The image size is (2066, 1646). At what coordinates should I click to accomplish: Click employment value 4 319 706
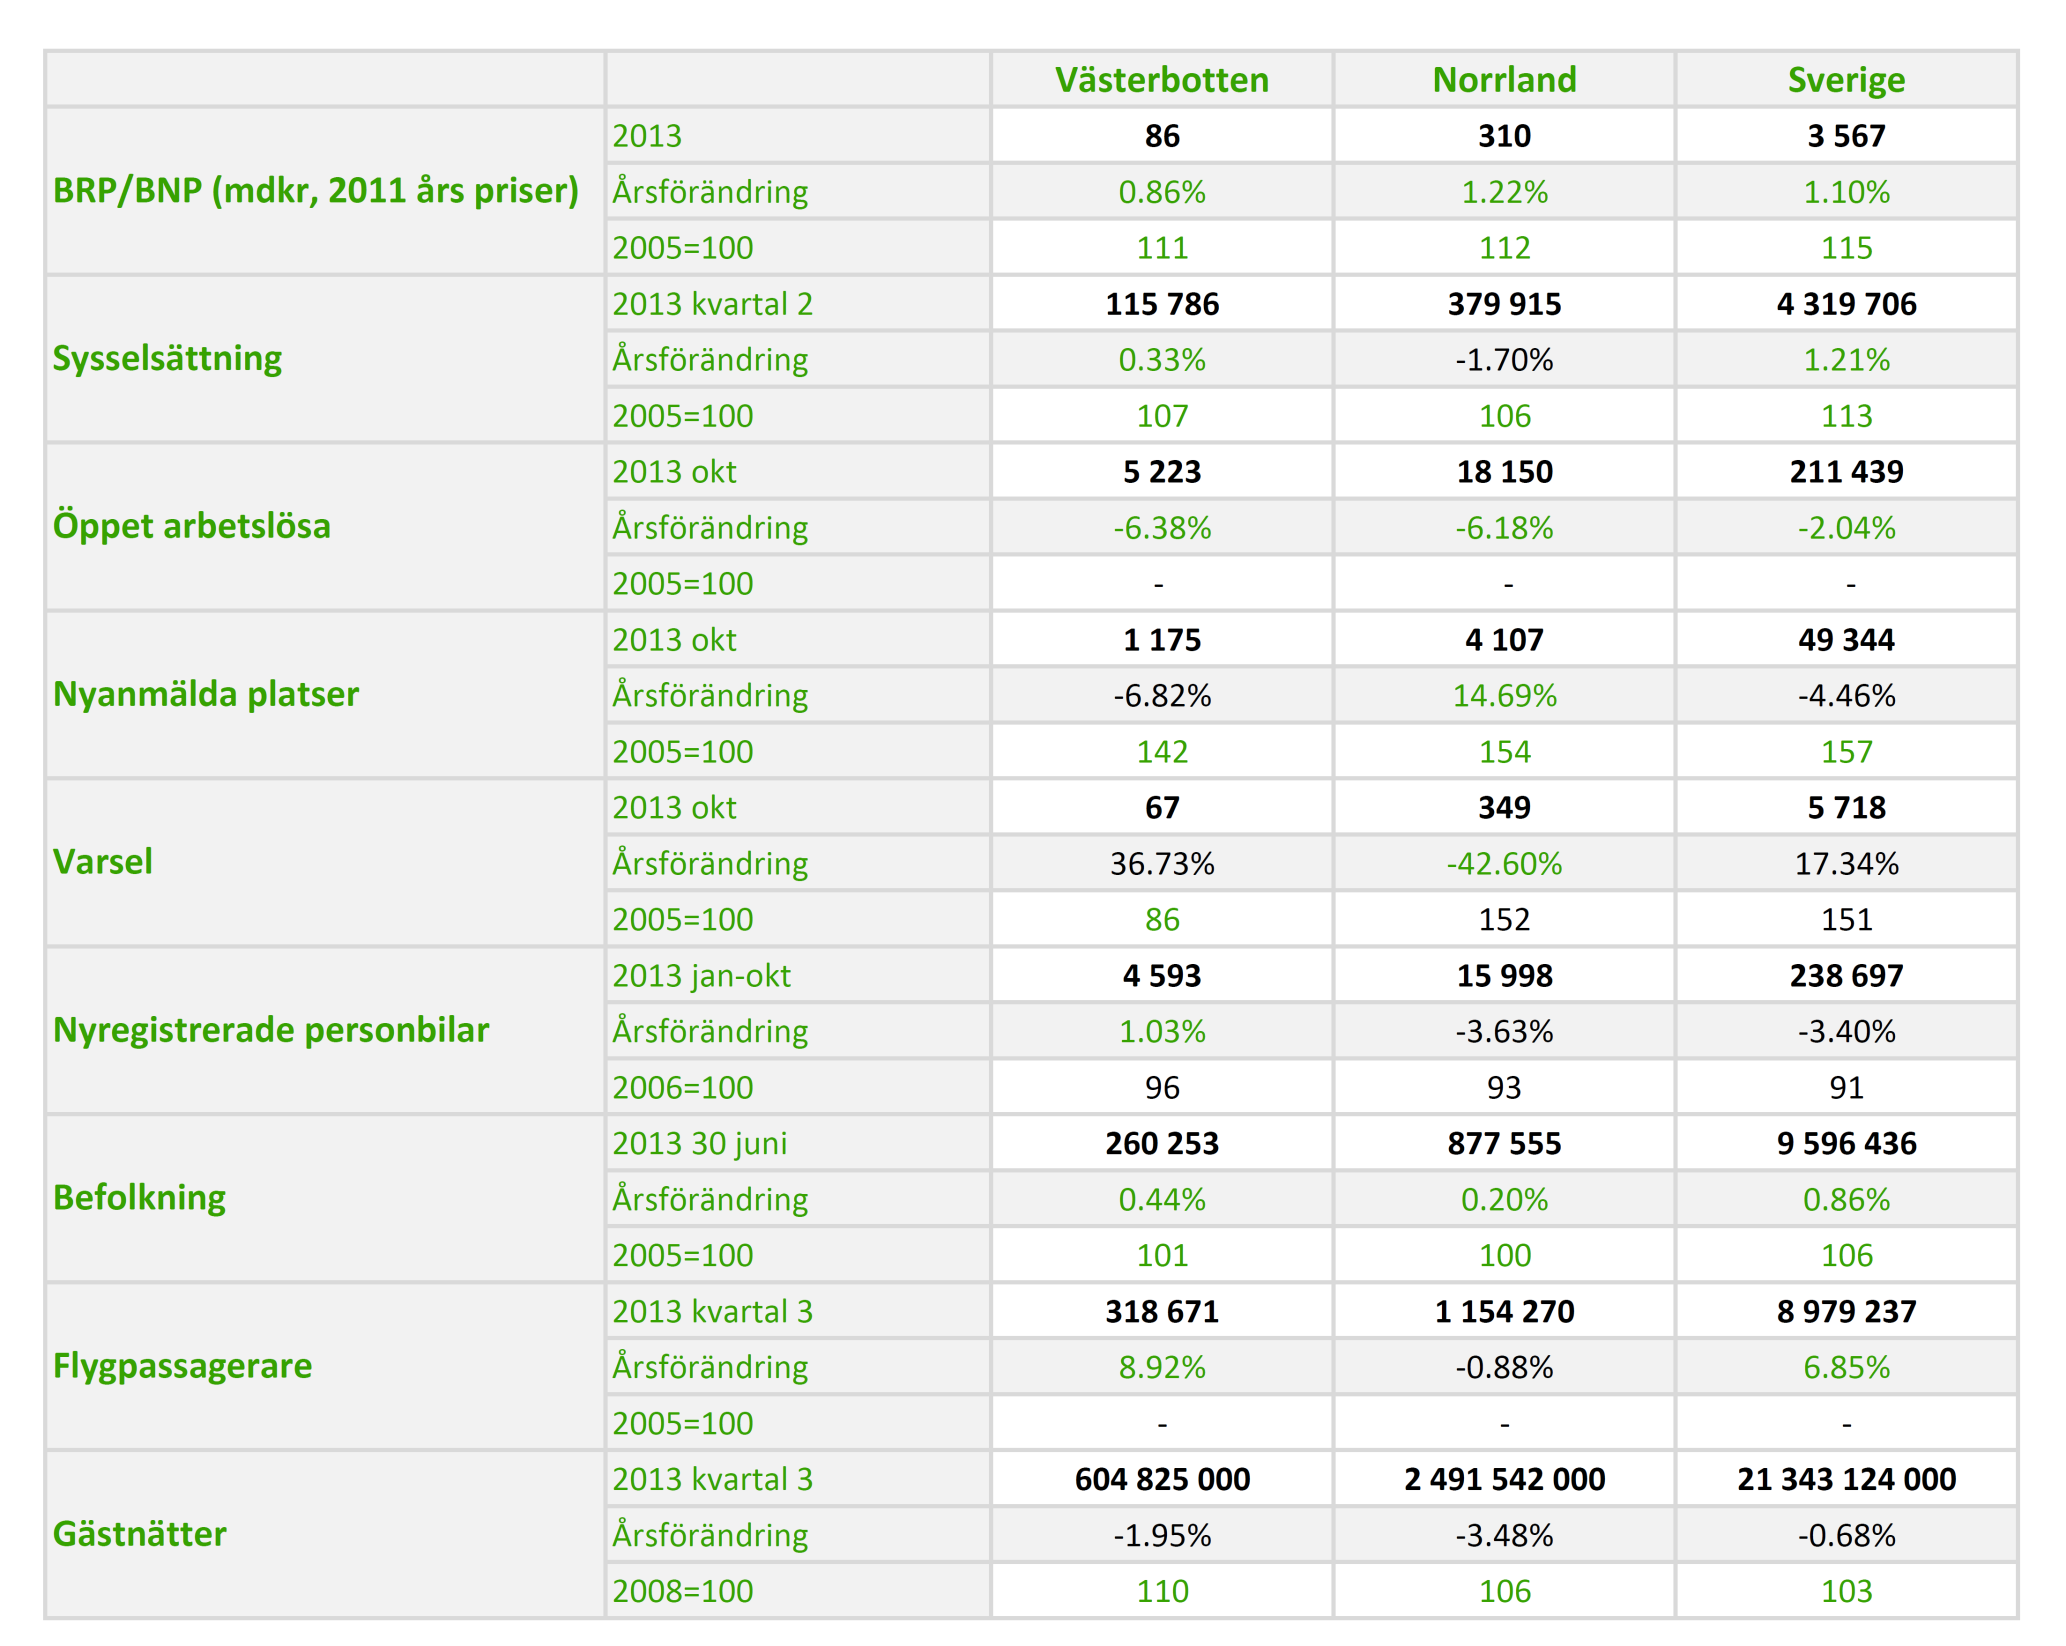coord(1846,304)
